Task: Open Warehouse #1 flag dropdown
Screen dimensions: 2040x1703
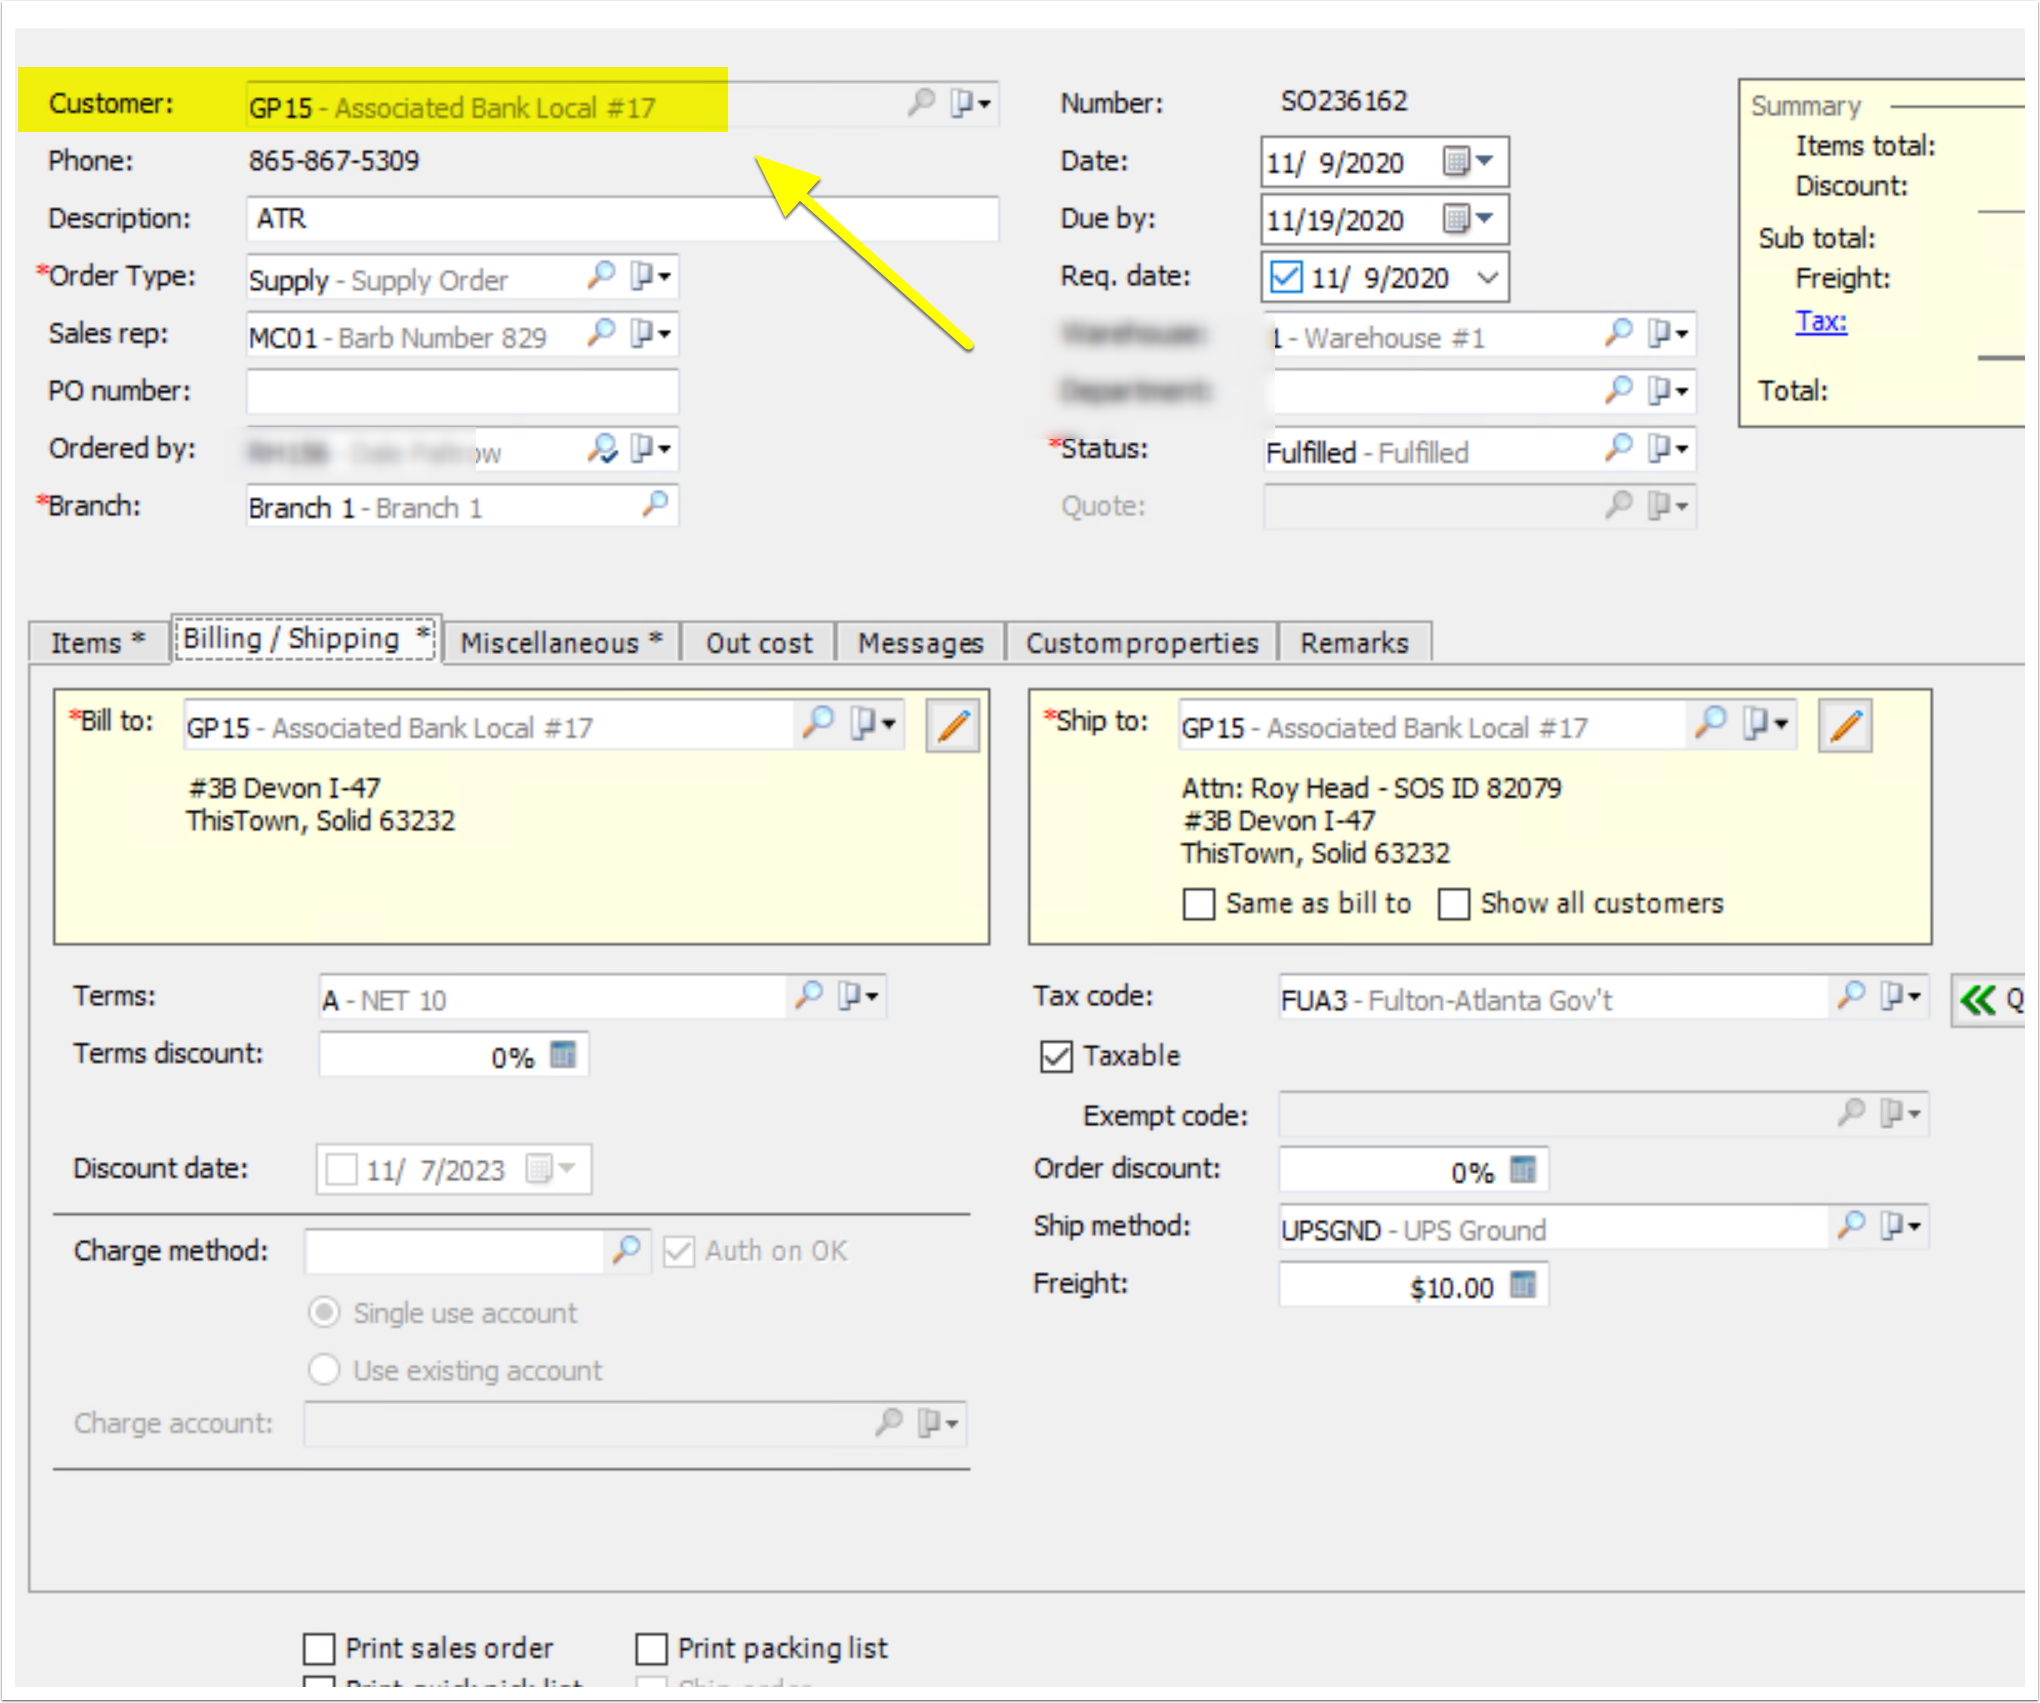Action: click(x=1668, y=332)
